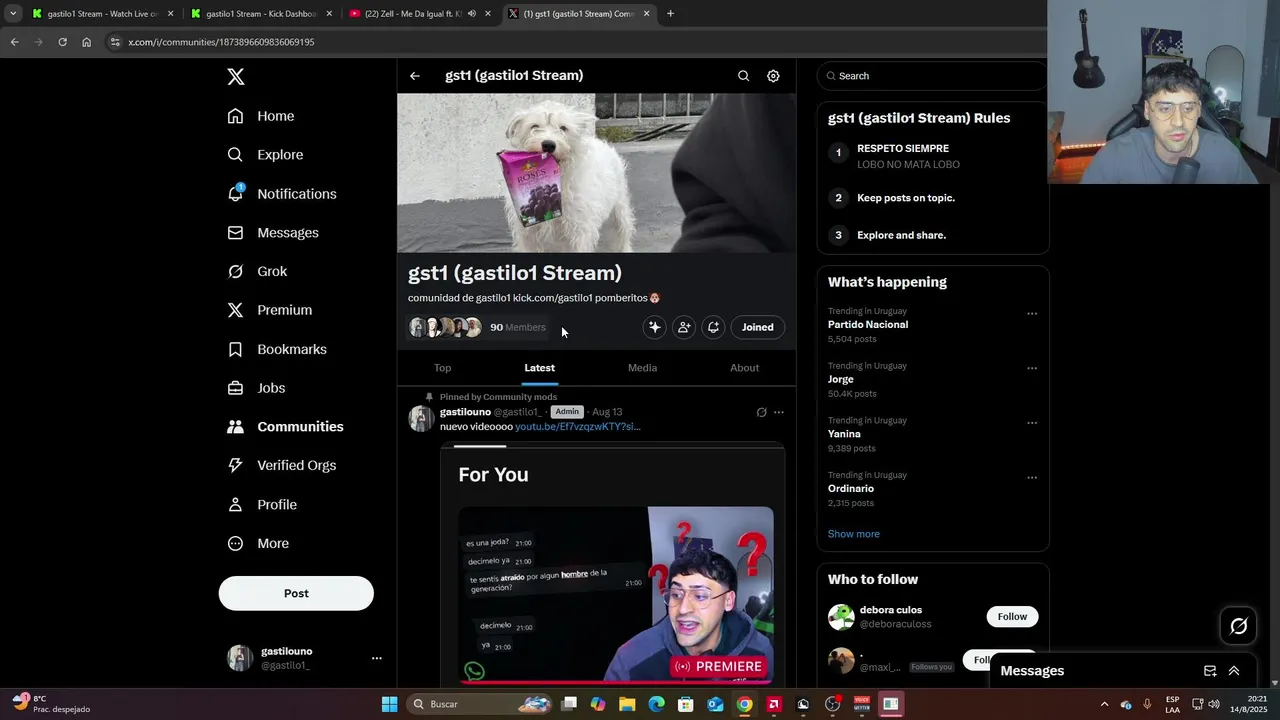Toggle community notifications bell icon
Viewport: 1280px width, 720px height.
pos(713,327)
